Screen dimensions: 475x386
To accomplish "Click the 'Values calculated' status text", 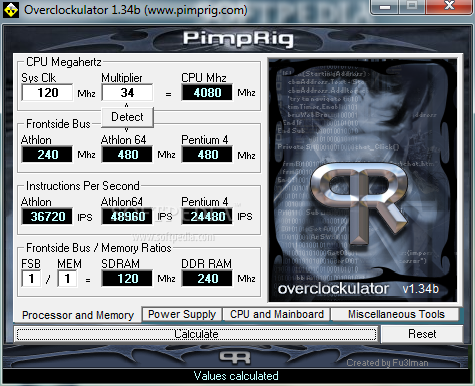I will [x=236, y=376].
